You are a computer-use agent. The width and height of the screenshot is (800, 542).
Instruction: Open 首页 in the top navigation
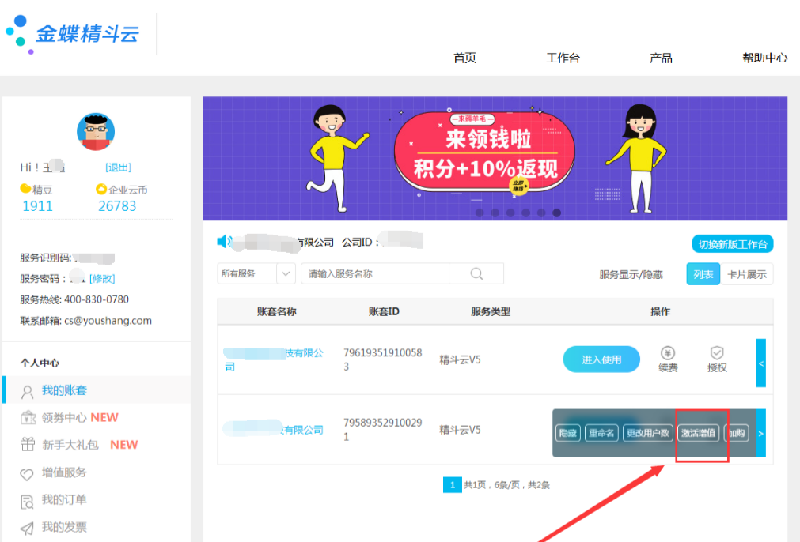point(464,58)
